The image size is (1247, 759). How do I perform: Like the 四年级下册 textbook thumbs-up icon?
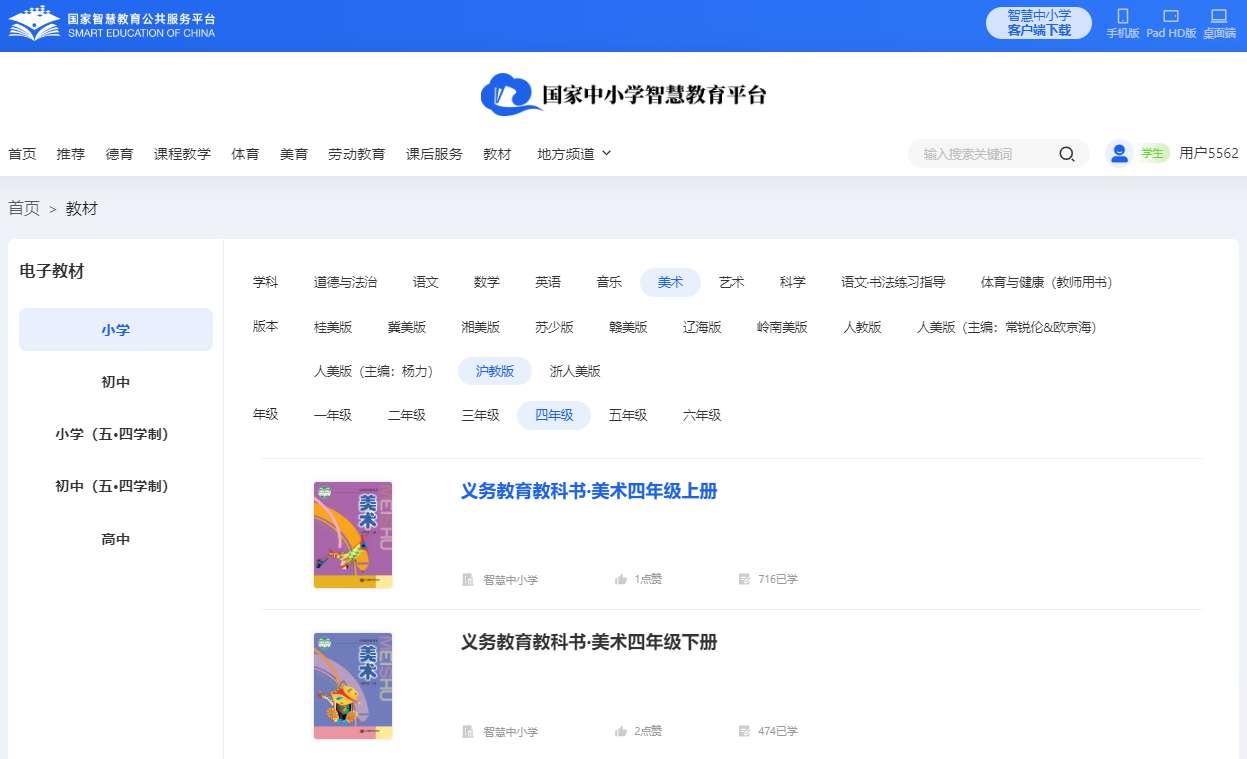coord(621,732)
